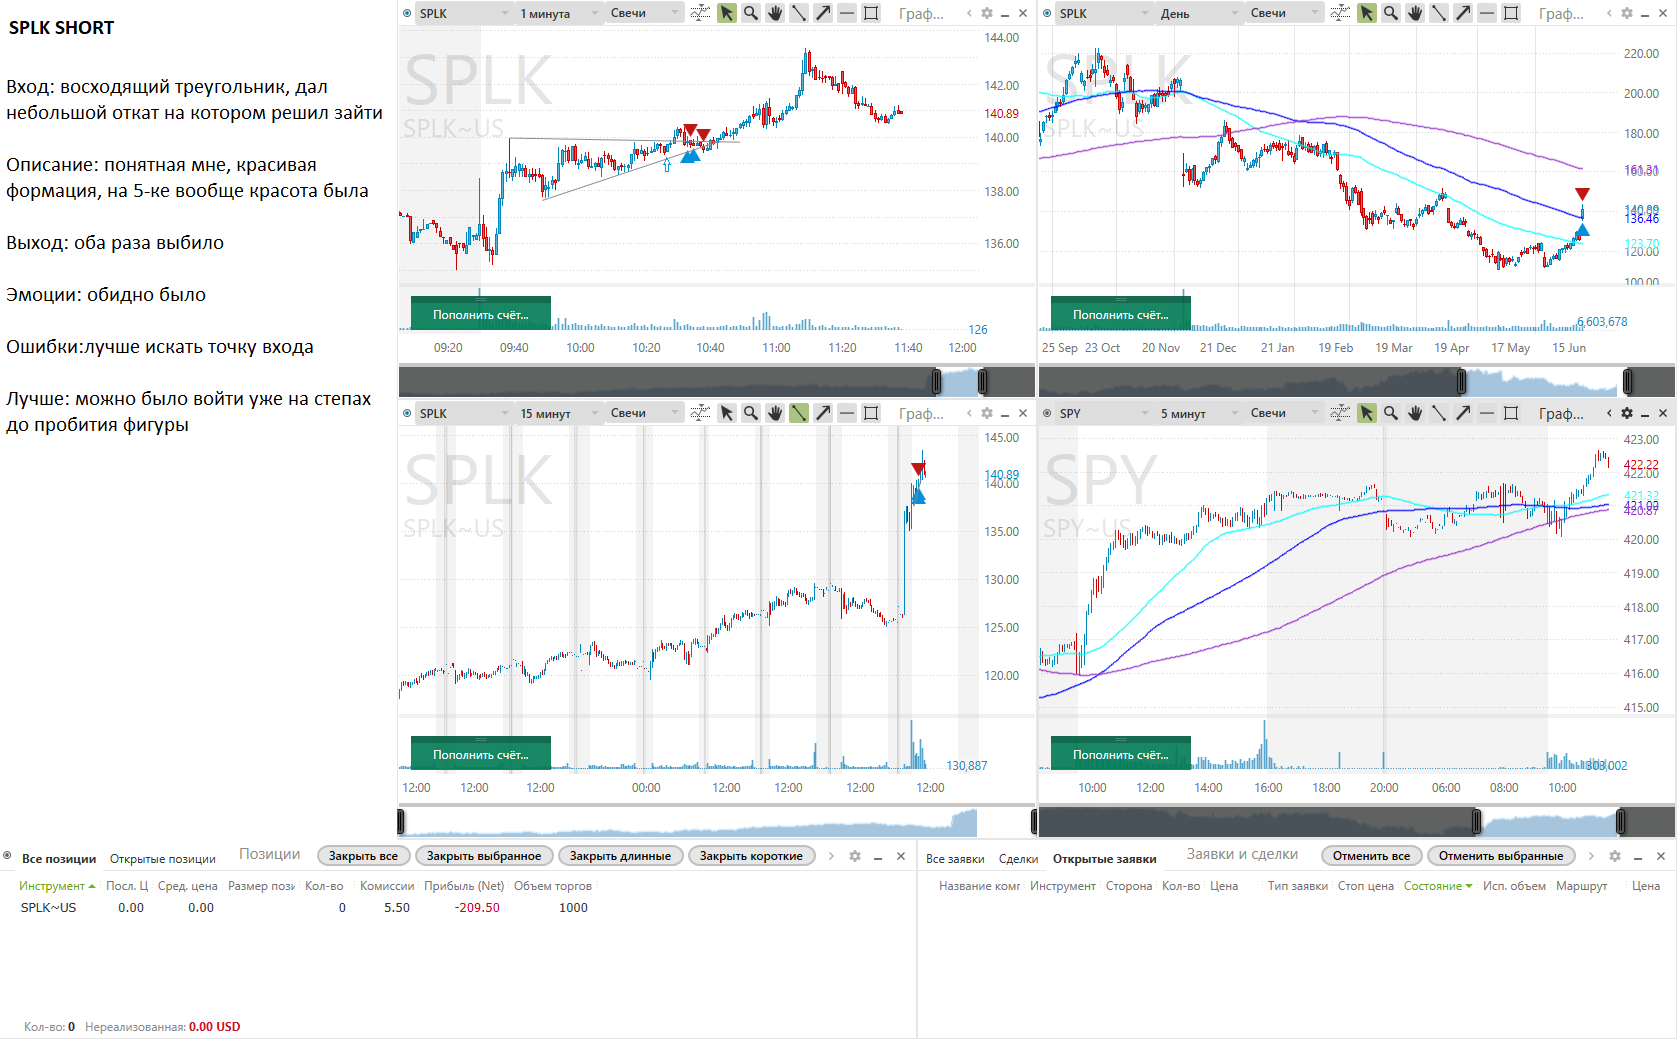This screenshot has height=1039, width=1677.
Task: Toggle link indicator on Позиции panel
Action: pyautogui.click(x=7, y=856)
